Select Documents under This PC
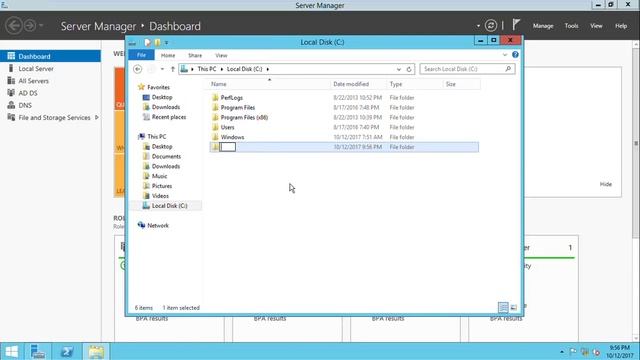Image resolution: width=640 pixels, height=360 pixels. [166, 156]
